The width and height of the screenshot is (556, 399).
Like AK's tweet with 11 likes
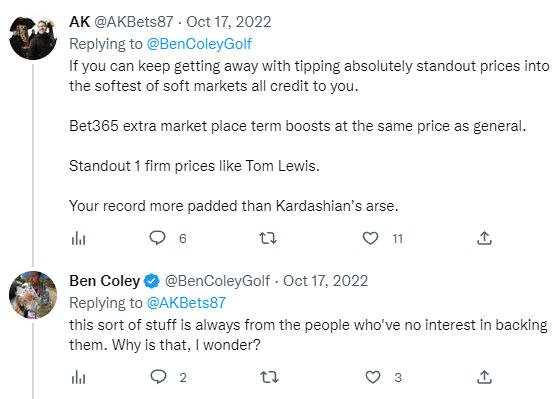[371, 238]
